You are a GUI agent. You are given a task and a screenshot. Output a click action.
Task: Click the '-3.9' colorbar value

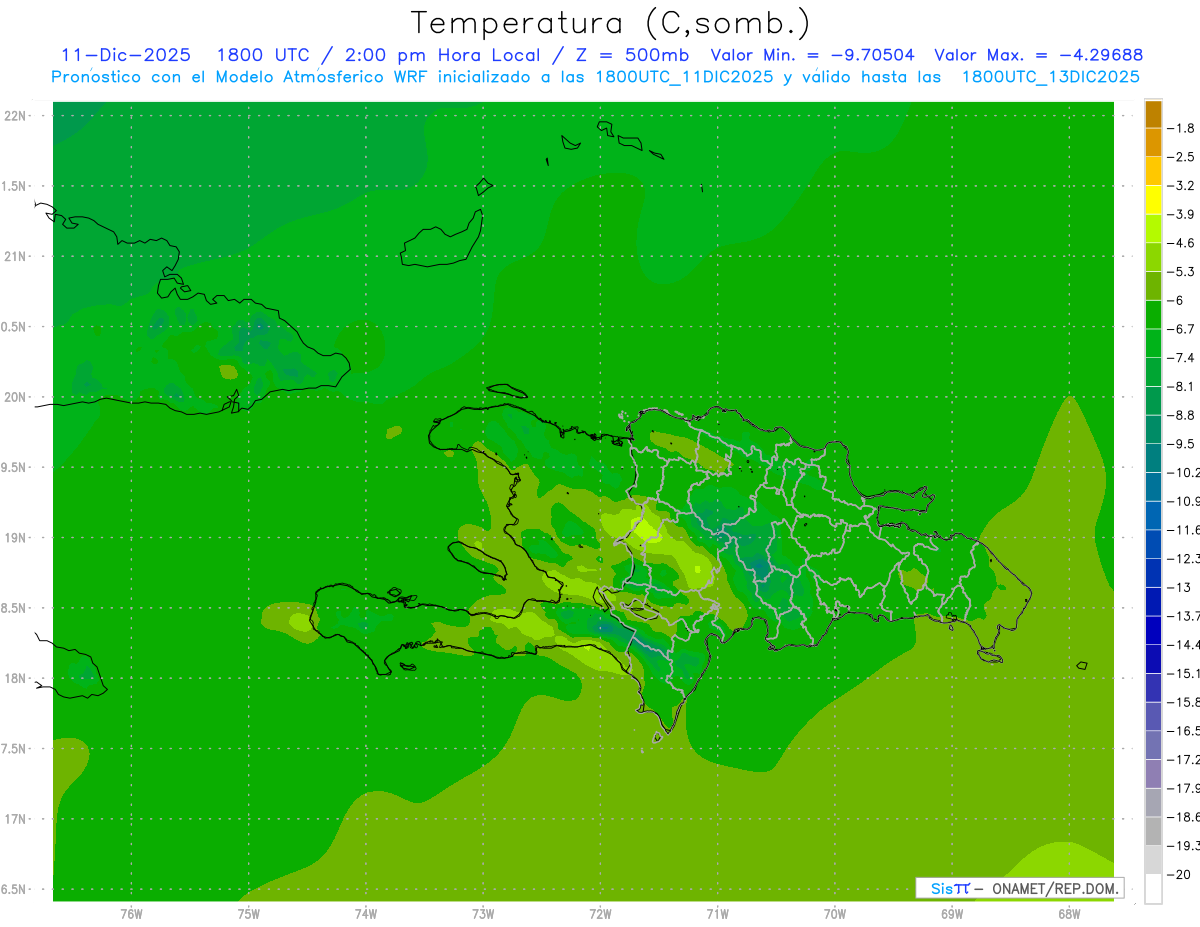pos(1182,214)
